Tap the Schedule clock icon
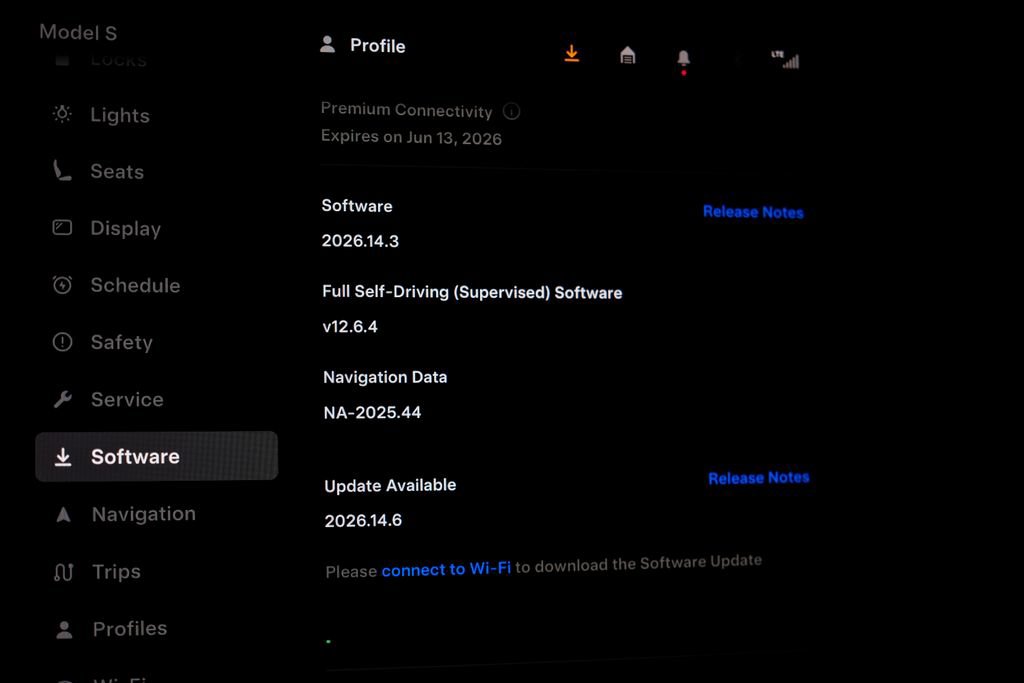 click(62, 285)
